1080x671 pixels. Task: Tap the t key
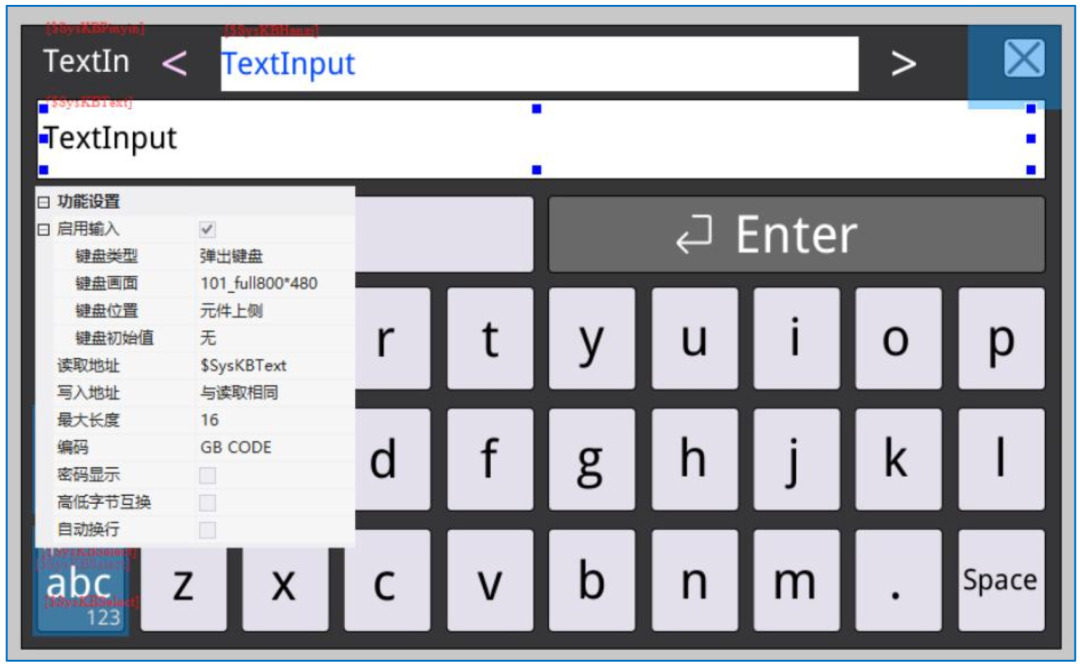(490, 339)
